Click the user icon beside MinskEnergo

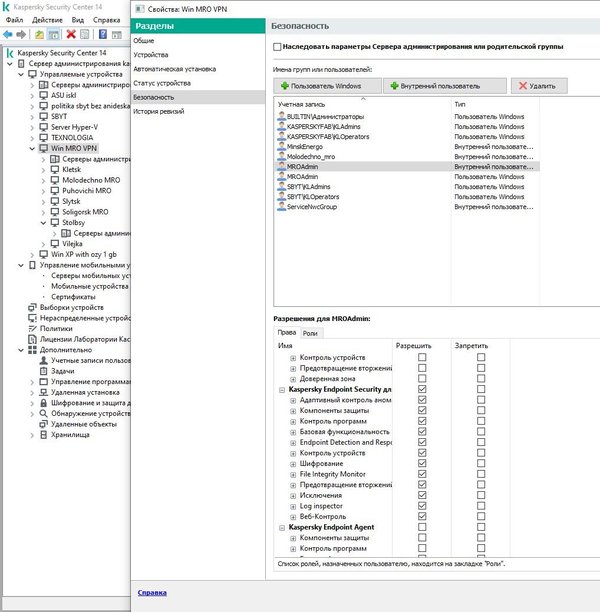281,146
